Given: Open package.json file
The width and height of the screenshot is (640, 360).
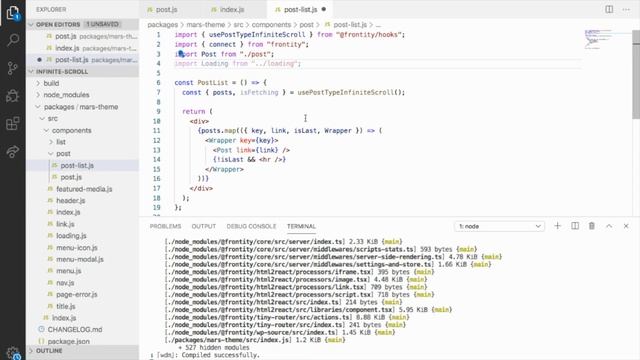Looking at the screenshot, I should coord(83,341).
